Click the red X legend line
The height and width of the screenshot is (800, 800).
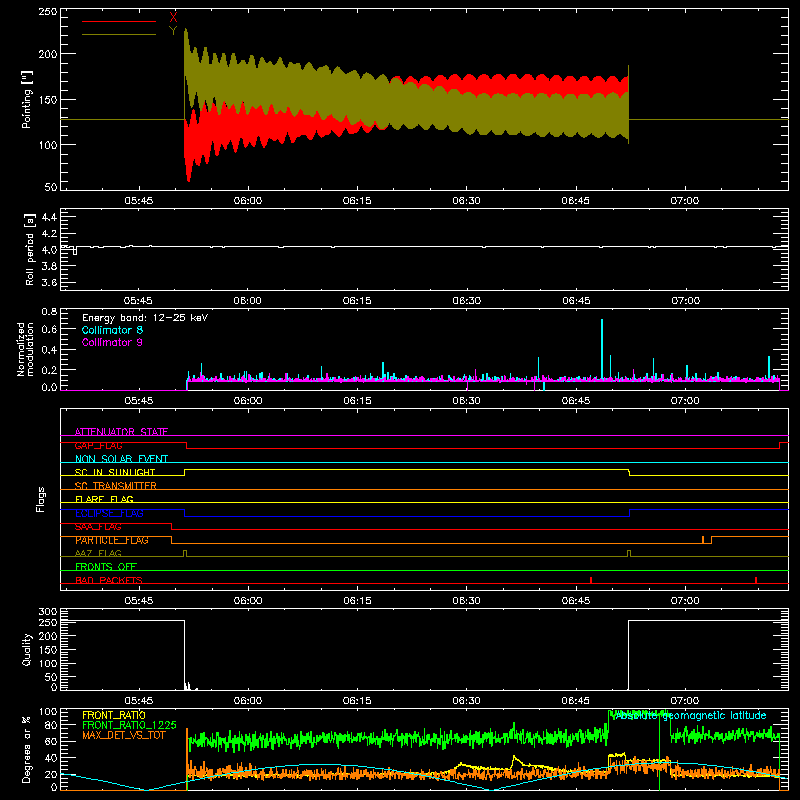(119, 21)
